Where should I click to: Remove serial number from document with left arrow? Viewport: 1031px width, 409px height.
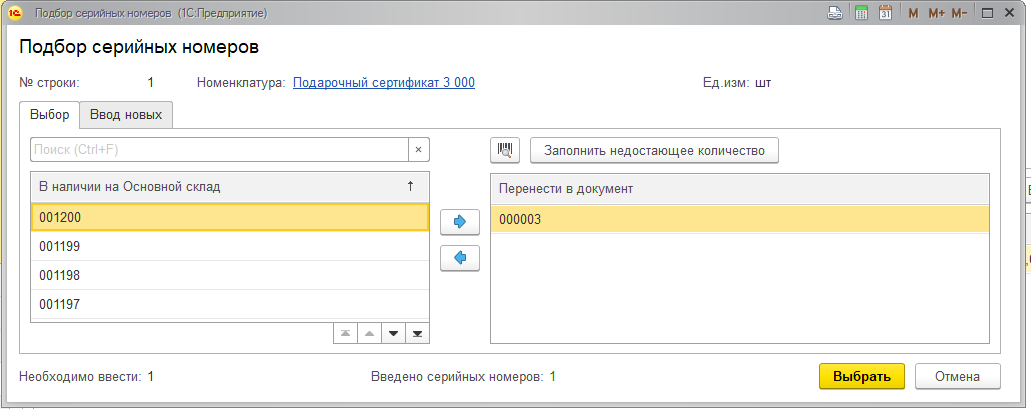coord(460,258)
